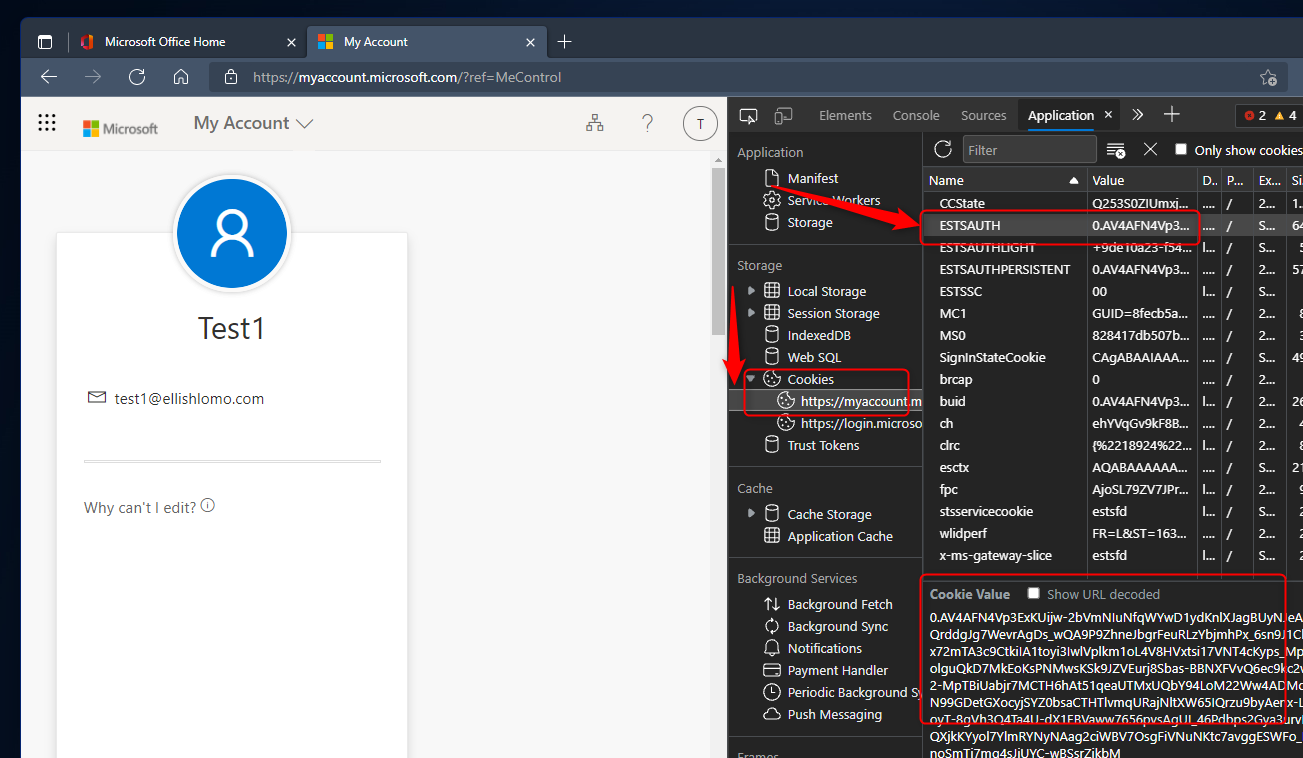Screen dimensions: 1303x758
Task: Click the browser refresh icon
Action: coord(137,77)
